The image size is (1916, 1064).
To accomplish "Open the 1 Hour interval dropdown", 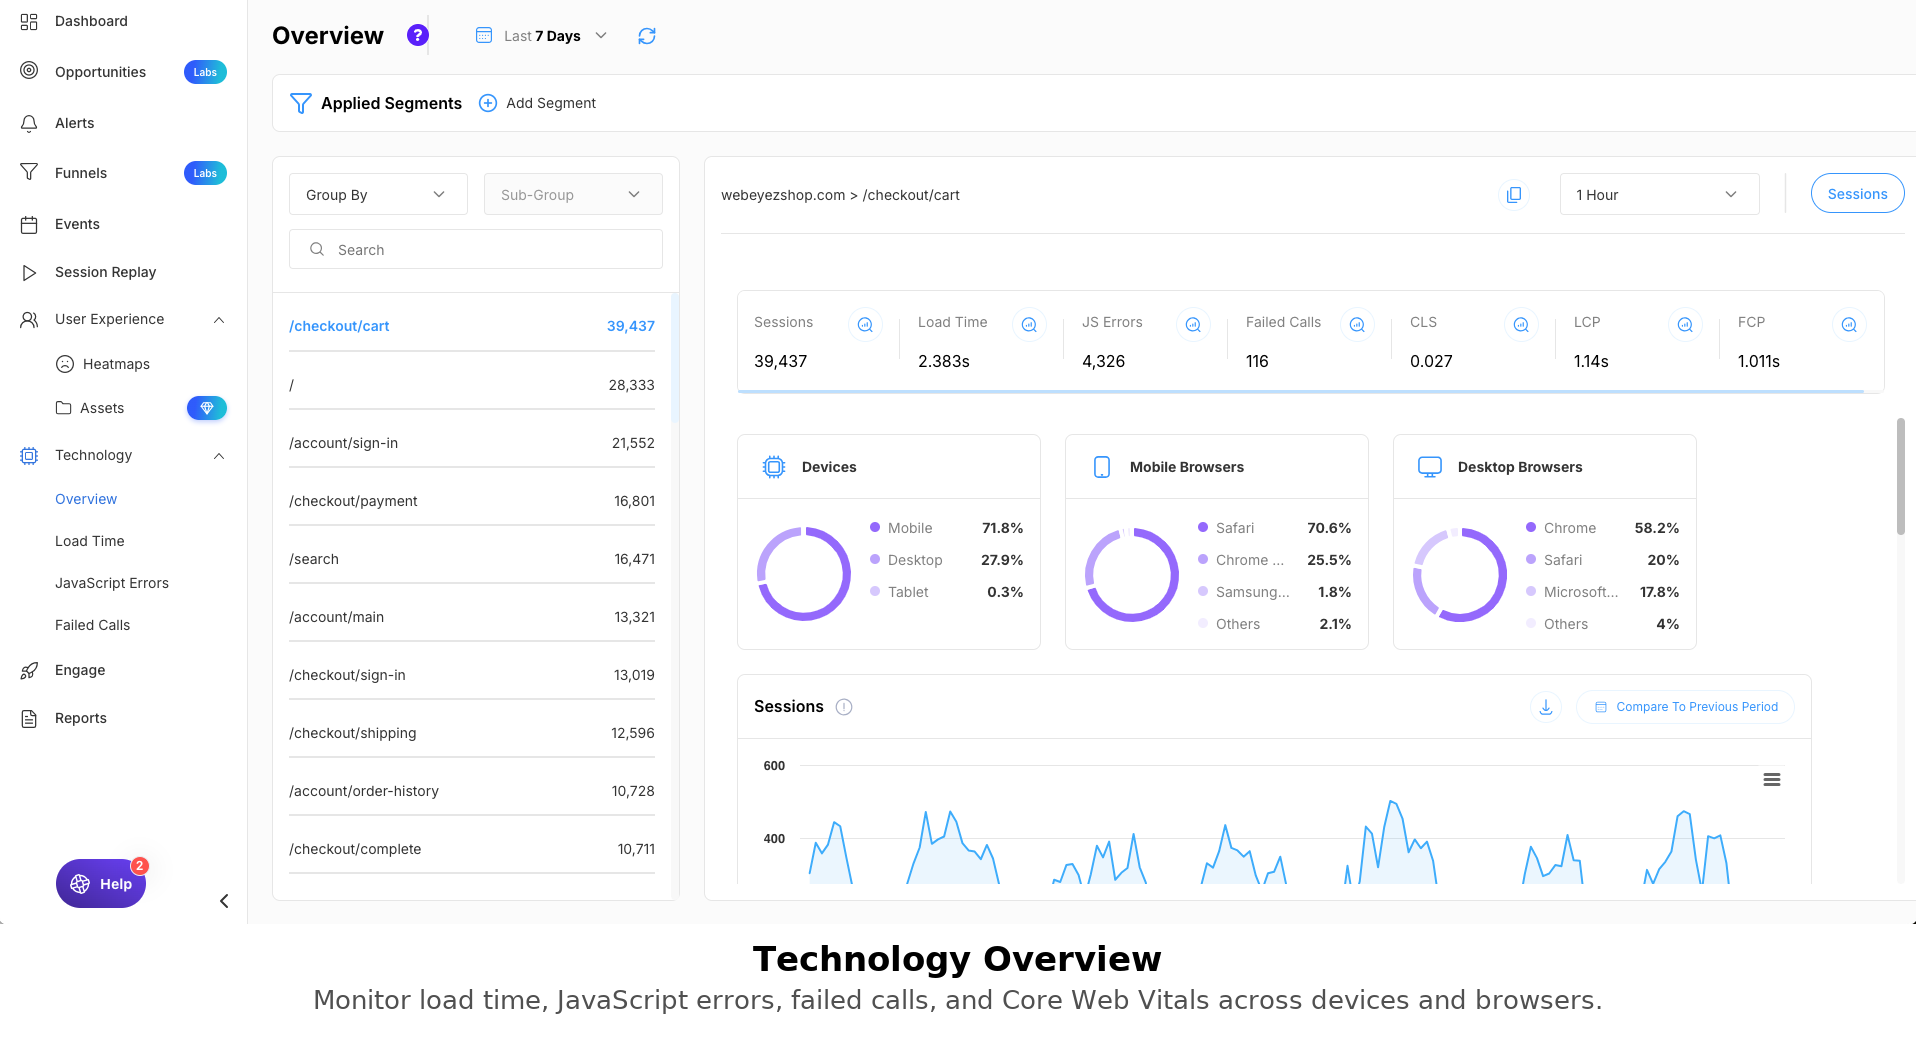I will tap(1658, 195).
